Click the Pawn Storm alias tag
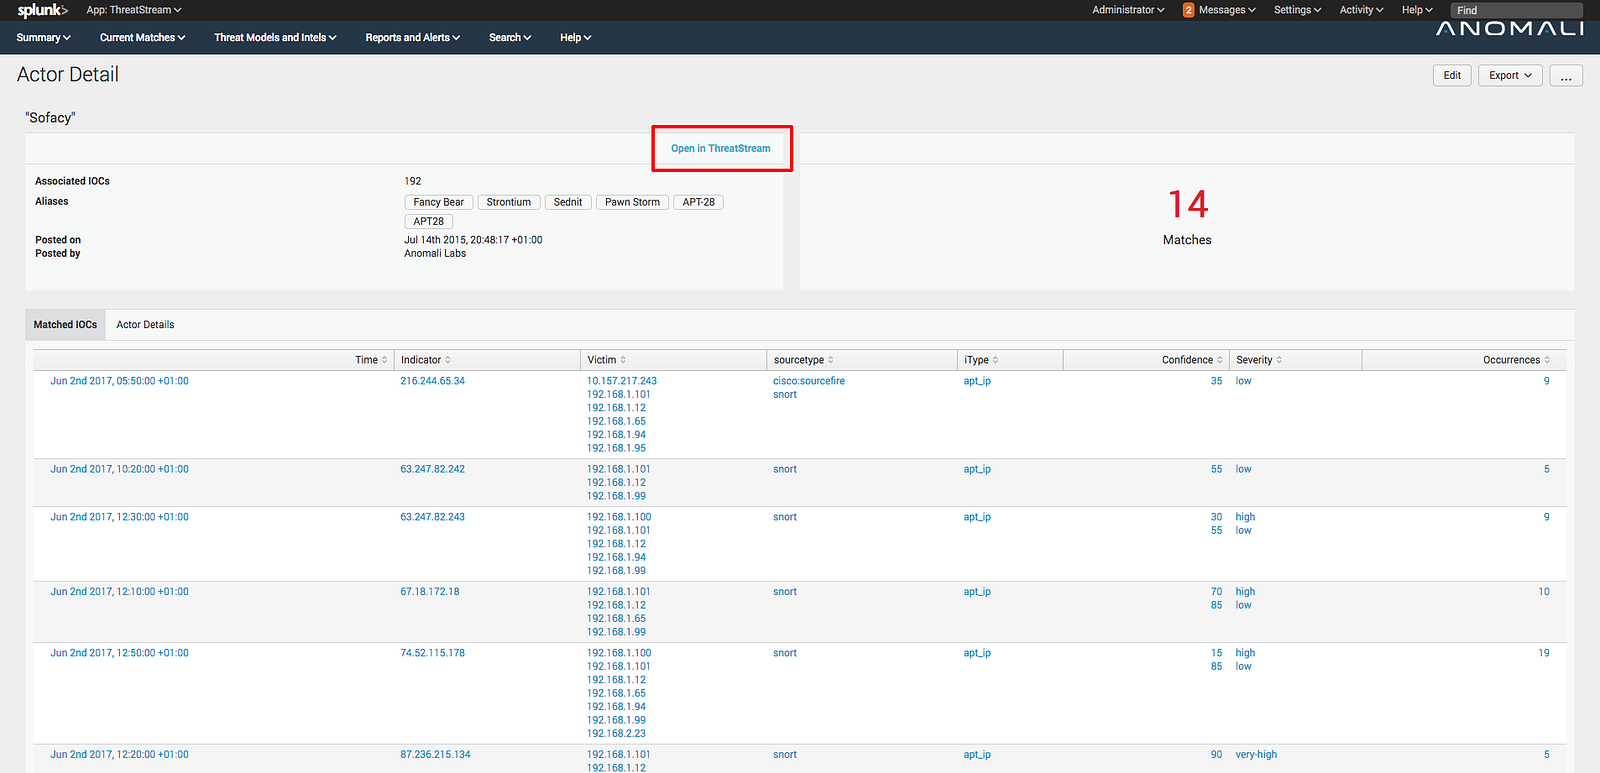The width and height of the screenshot is (1600, 773). [632, 202]
